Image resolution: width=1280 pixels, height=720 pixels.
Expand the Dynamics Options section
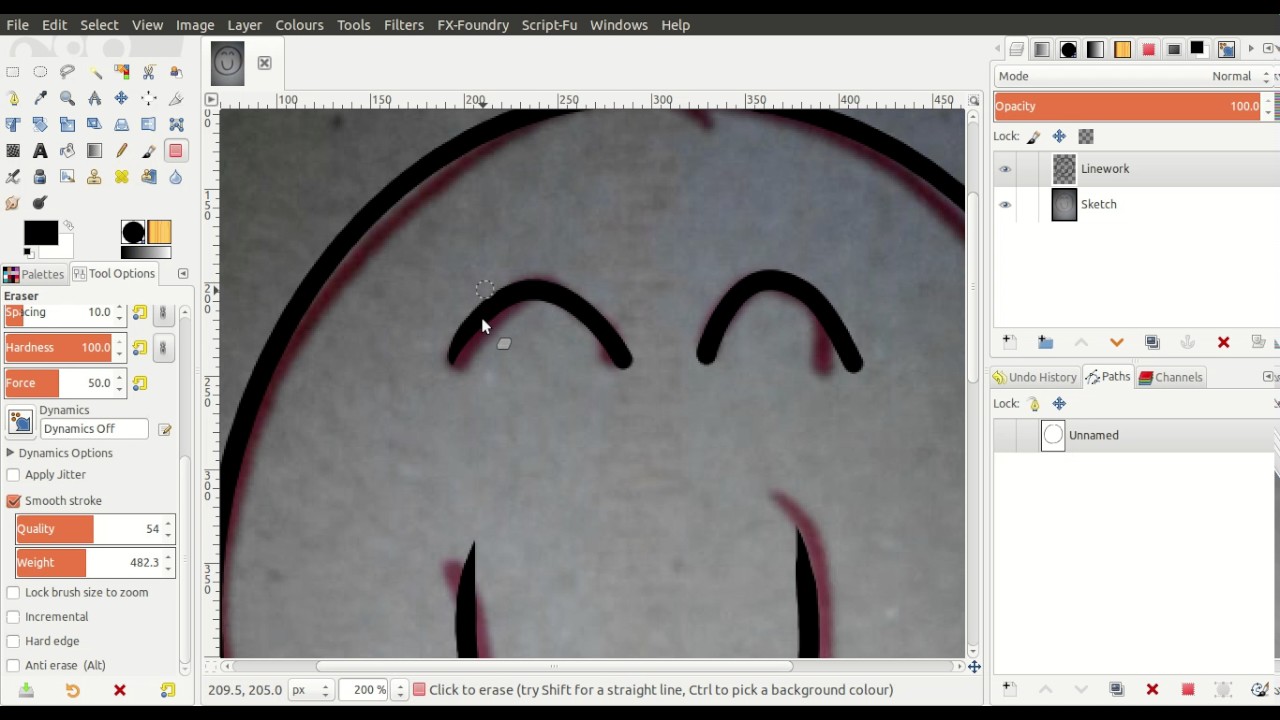click(x=10, y=453)
